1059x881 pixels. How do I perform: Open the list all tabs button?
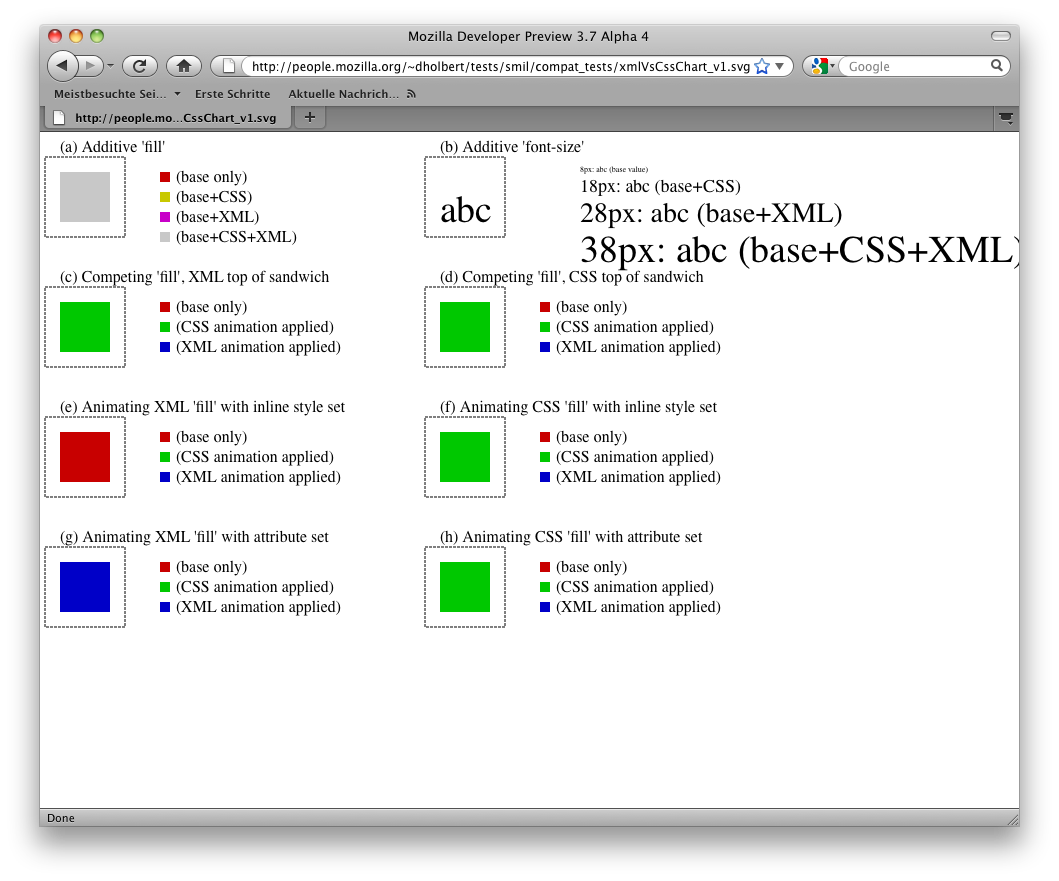pyautogui.click(x=1006, y=118)
